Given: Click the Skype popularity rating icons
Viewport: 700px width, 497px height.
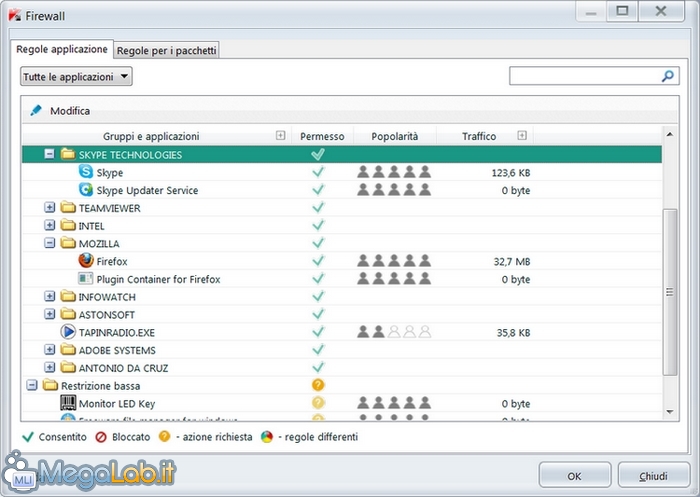Looking at the screenshot, I should (394, 172).
